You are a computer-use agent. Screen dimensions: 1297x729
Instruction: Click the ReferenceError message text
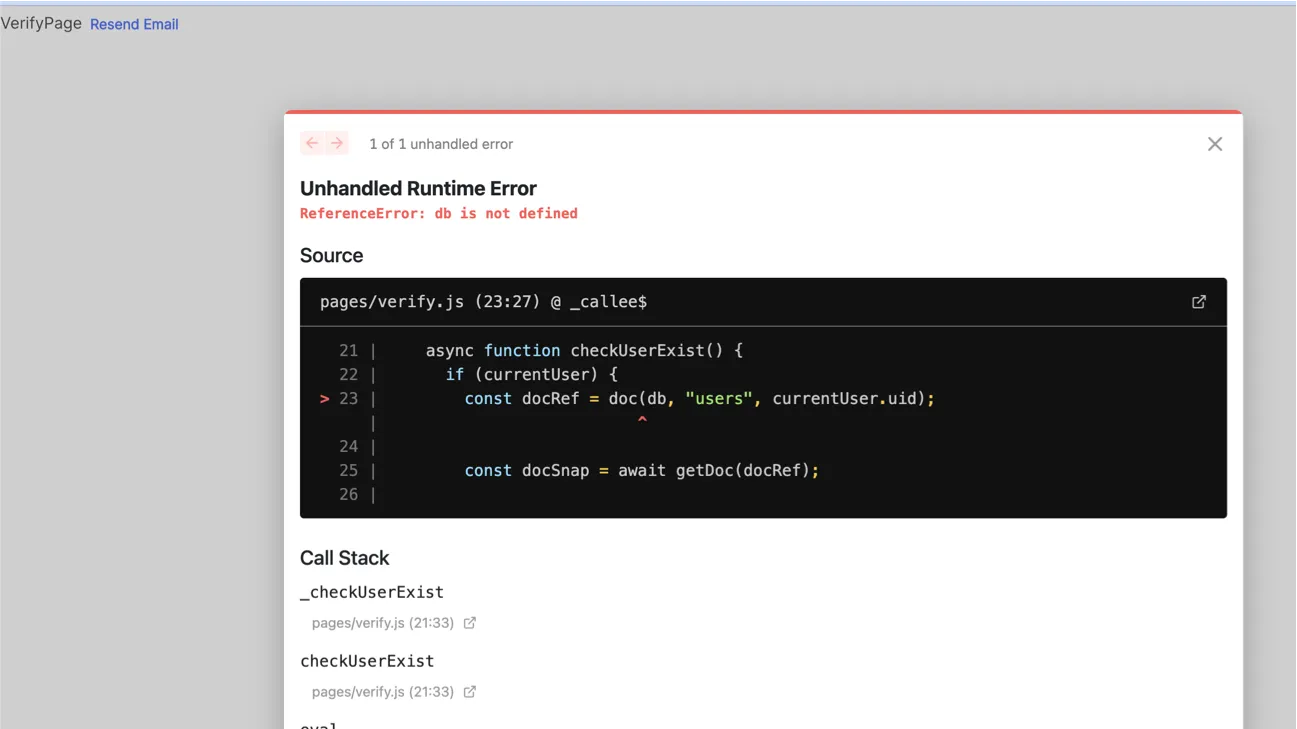(x=439, y=213)
